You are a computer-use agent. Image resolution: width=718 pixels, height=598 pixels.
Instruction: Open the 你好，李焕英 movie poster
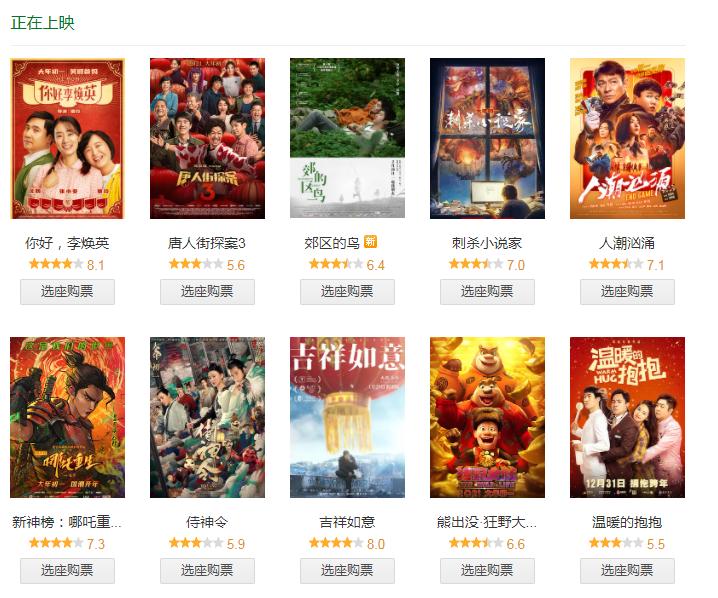click(x=67, y=138)
